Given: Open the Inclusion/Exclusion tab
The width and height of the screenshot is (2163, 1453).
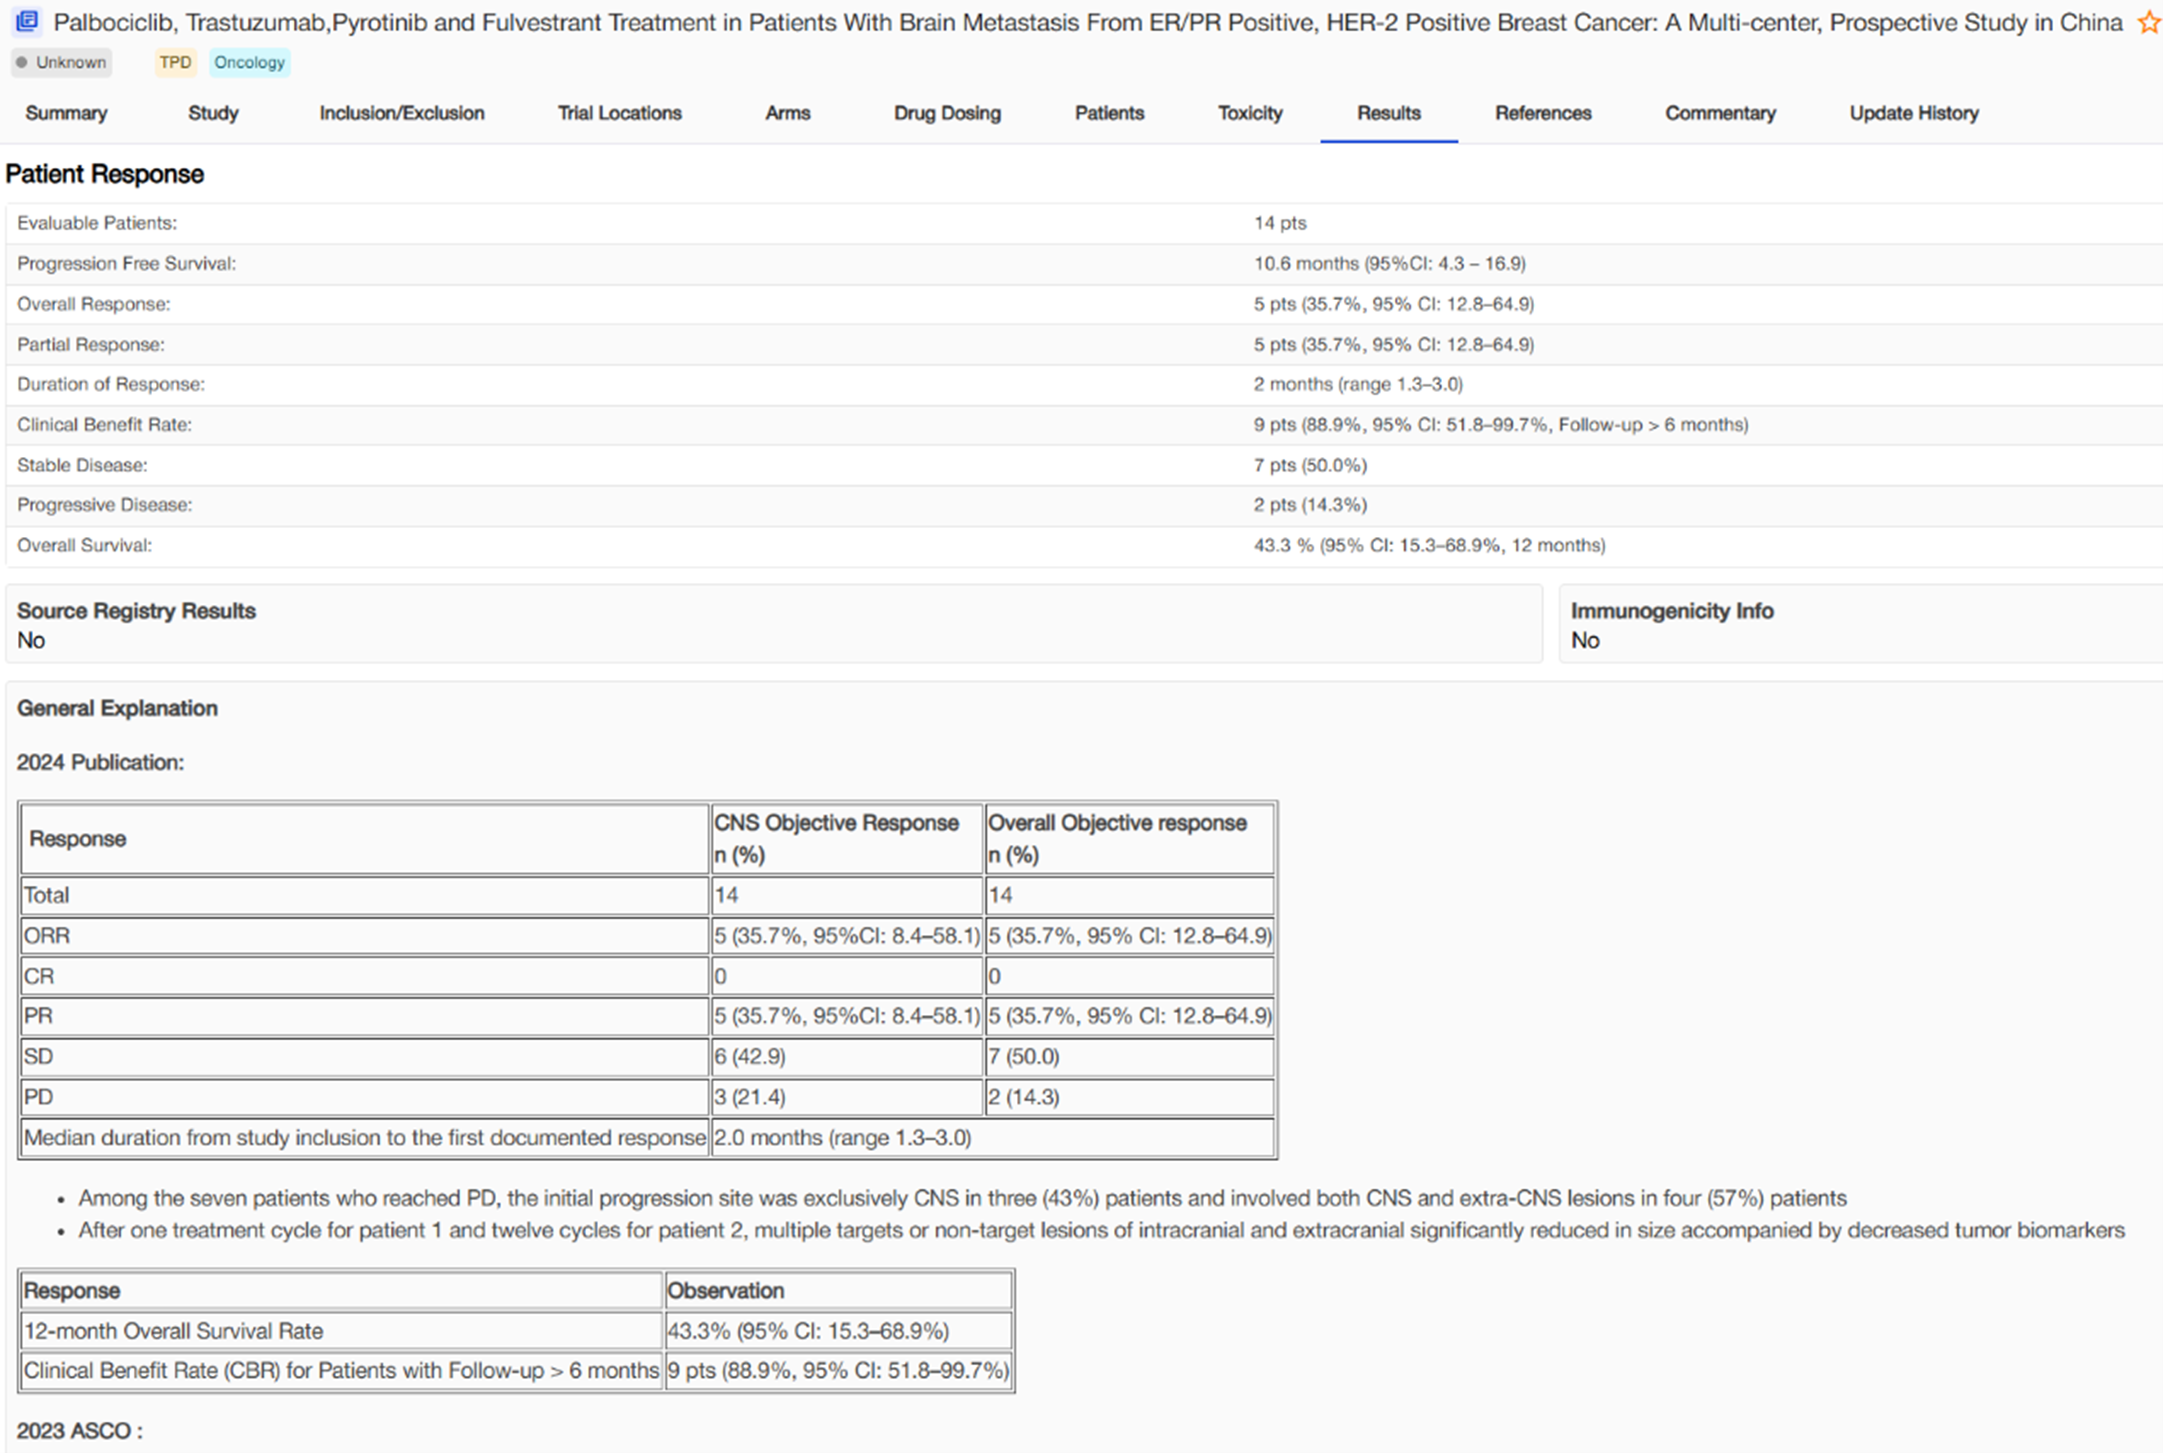Looking at the screenshot, I should [x=401, y=113].
